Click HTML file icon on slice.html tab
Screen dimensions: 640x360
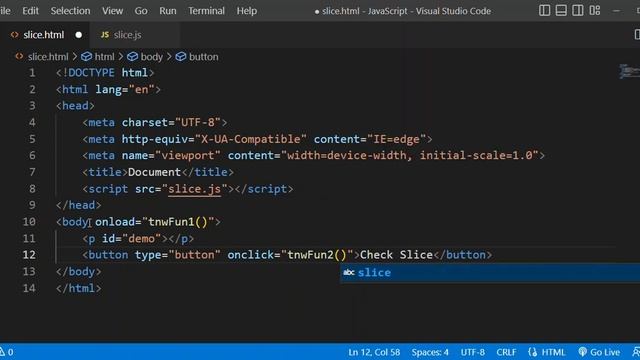coord(15,35)
